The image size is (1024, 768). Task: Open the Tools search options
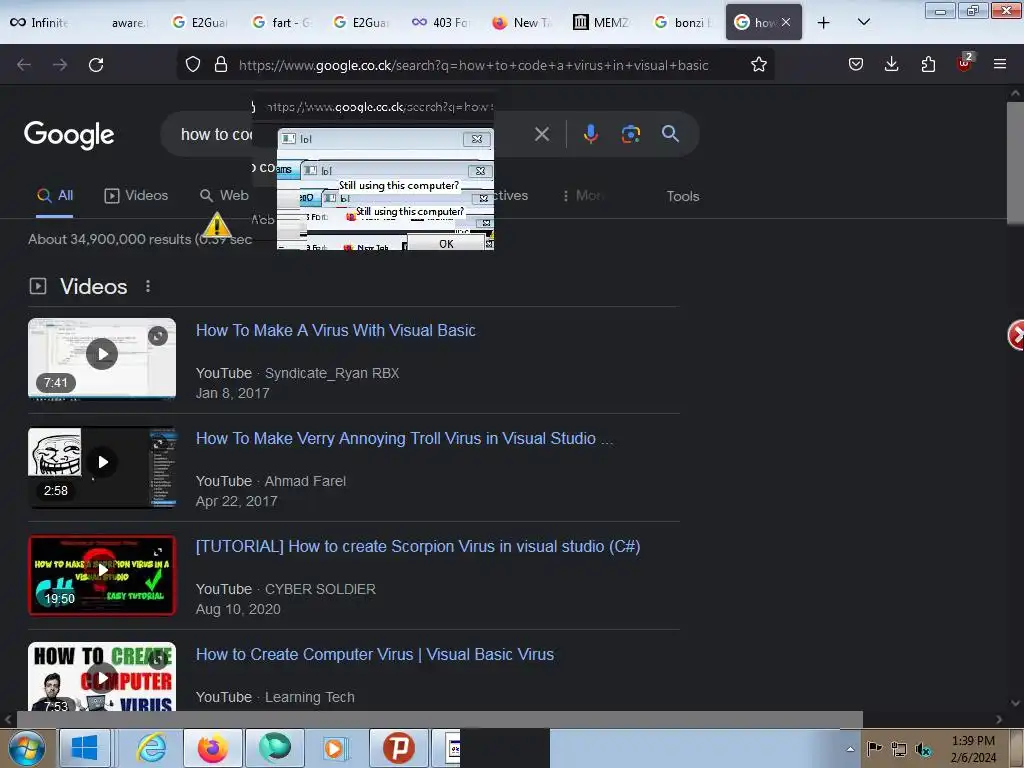pyautogui.click(x=682, y=196)
